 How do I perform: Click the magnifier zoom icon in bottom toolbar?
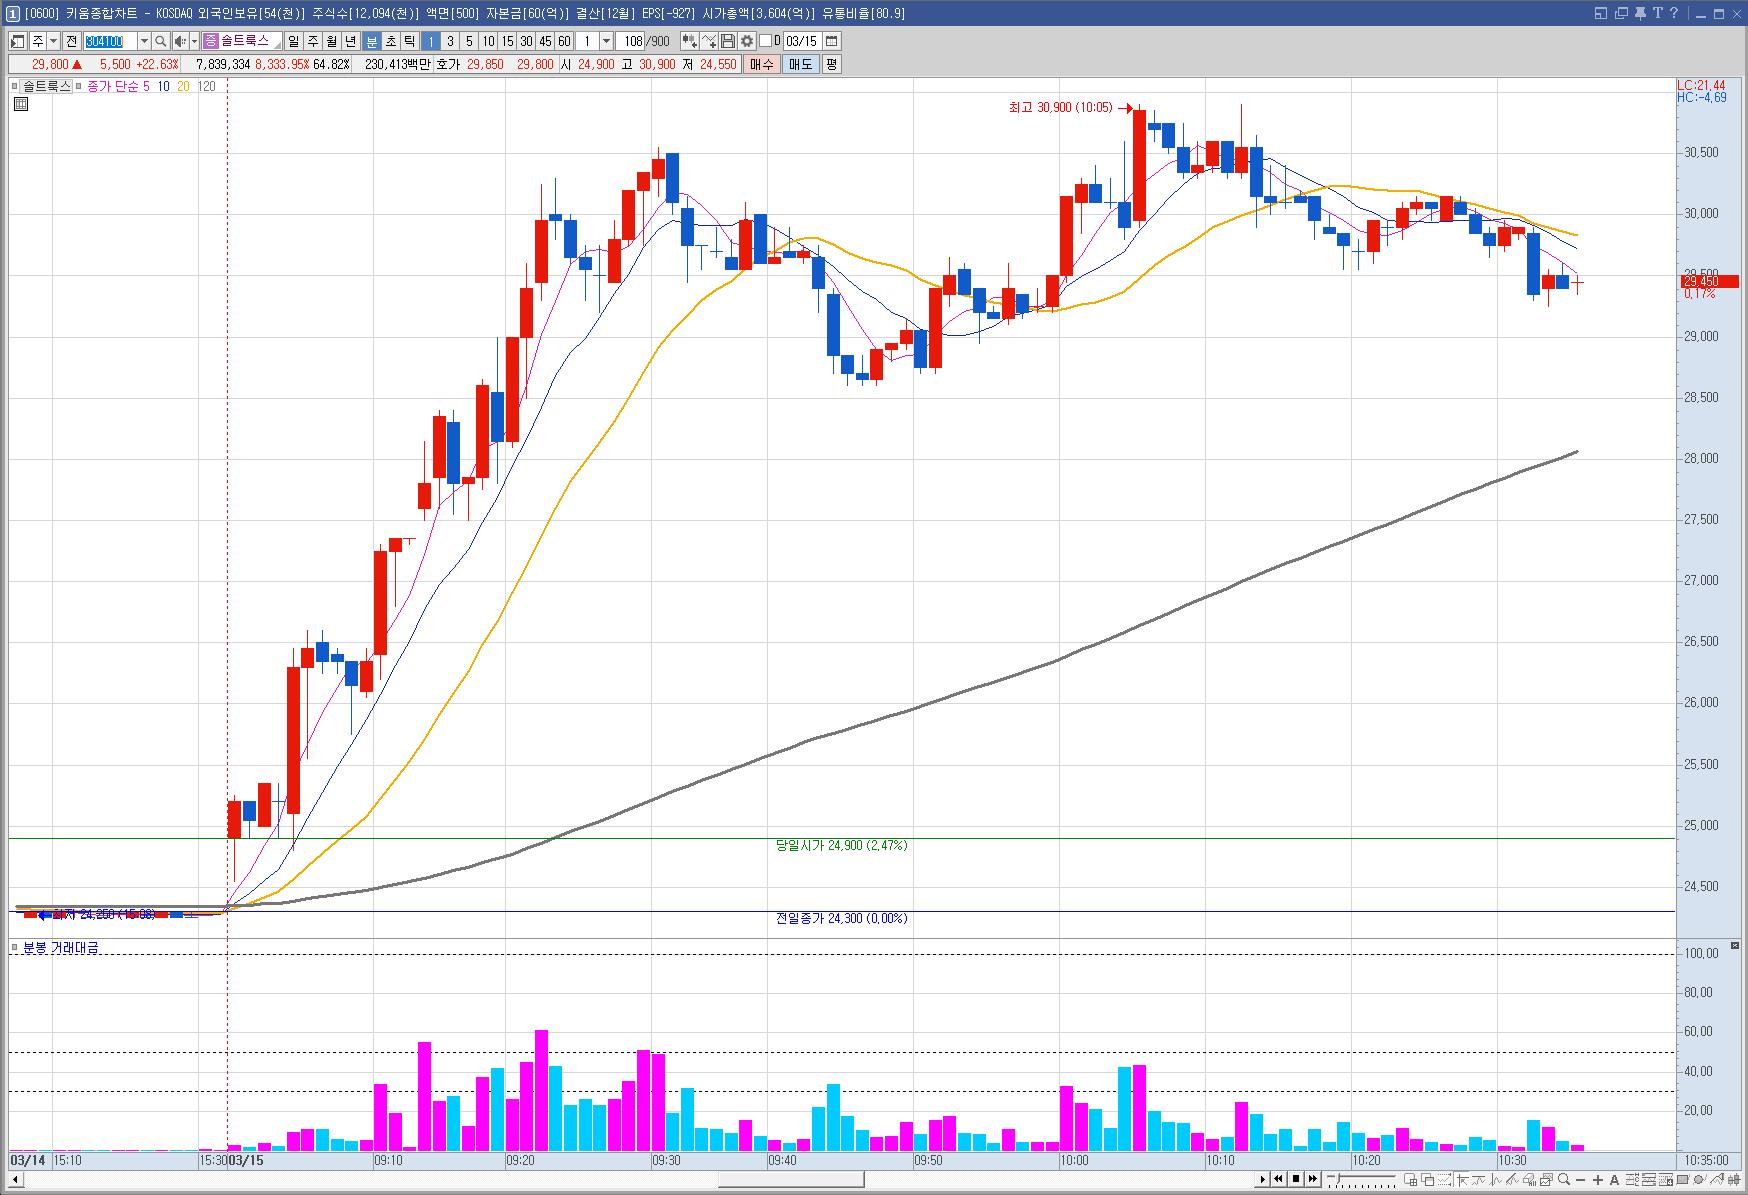[x=1564, y=1179]
